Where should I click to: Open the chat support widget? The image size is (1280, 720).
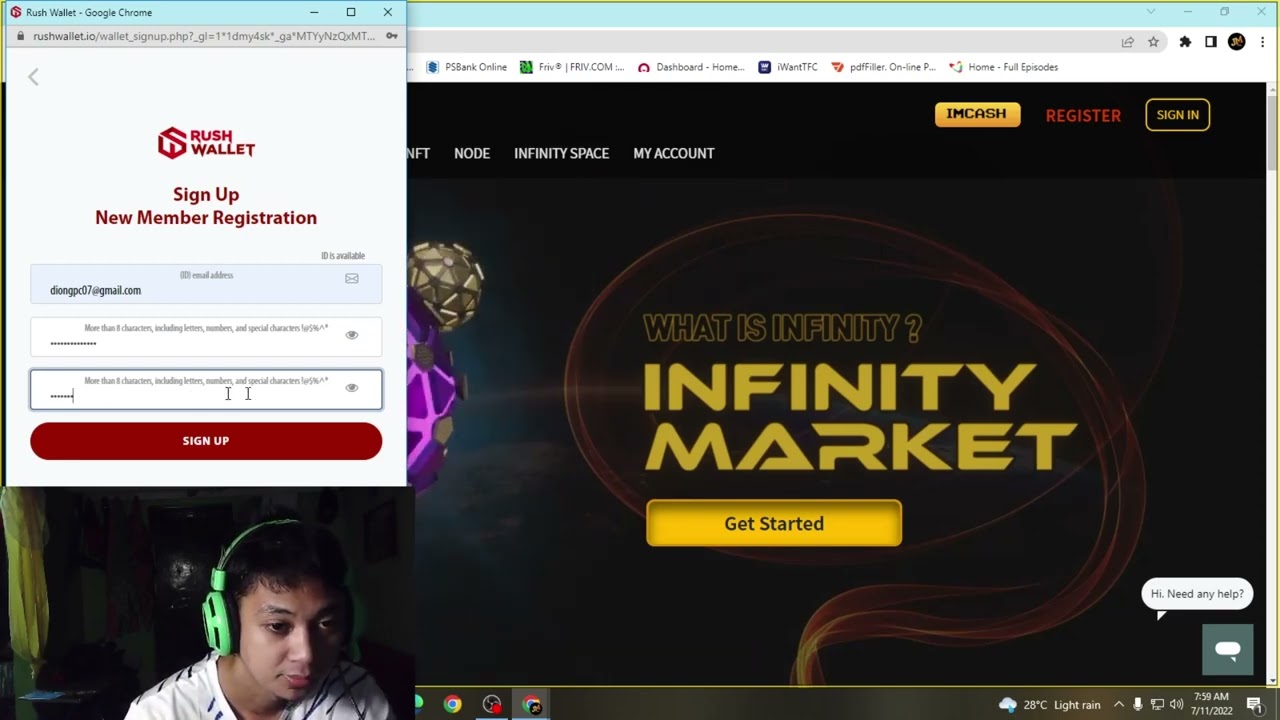(1228, 649)
